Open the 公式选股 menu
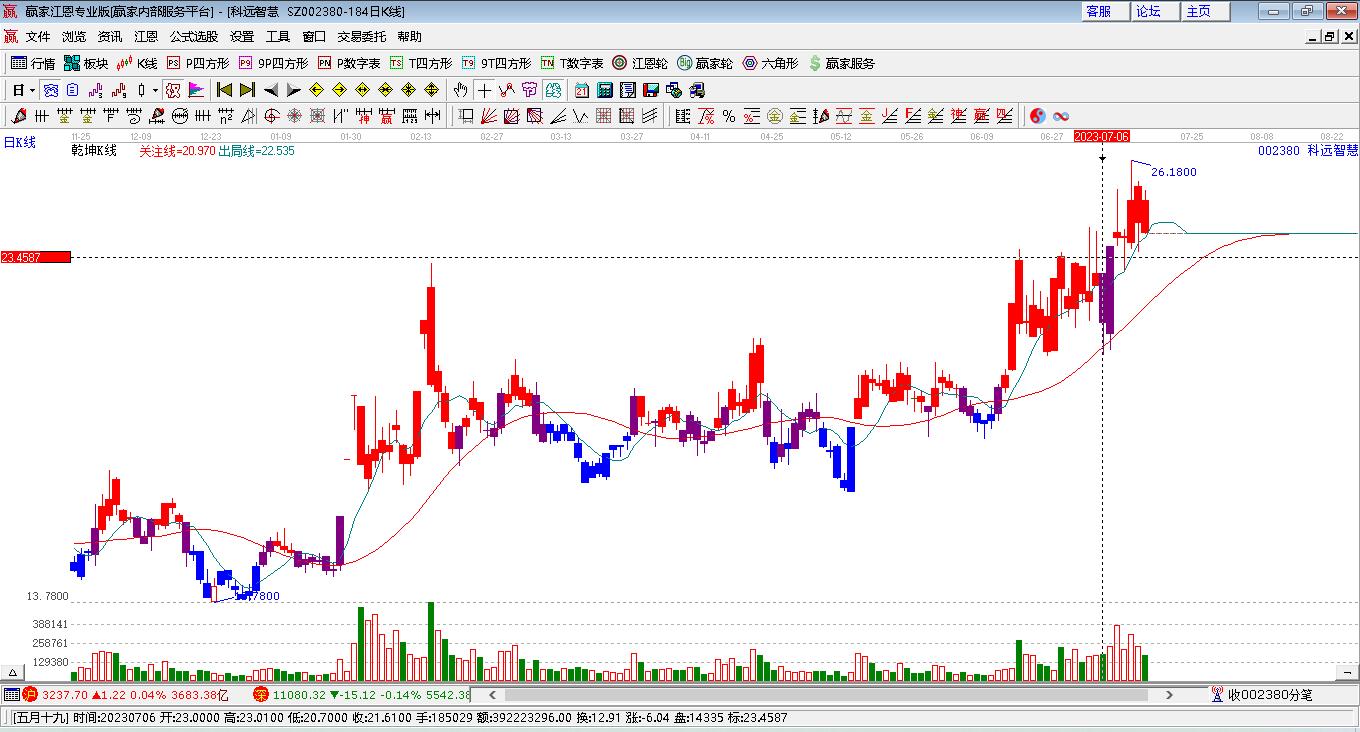Image resolution: width=1360 pixels, height=732 pixels. tap(194, 37)
